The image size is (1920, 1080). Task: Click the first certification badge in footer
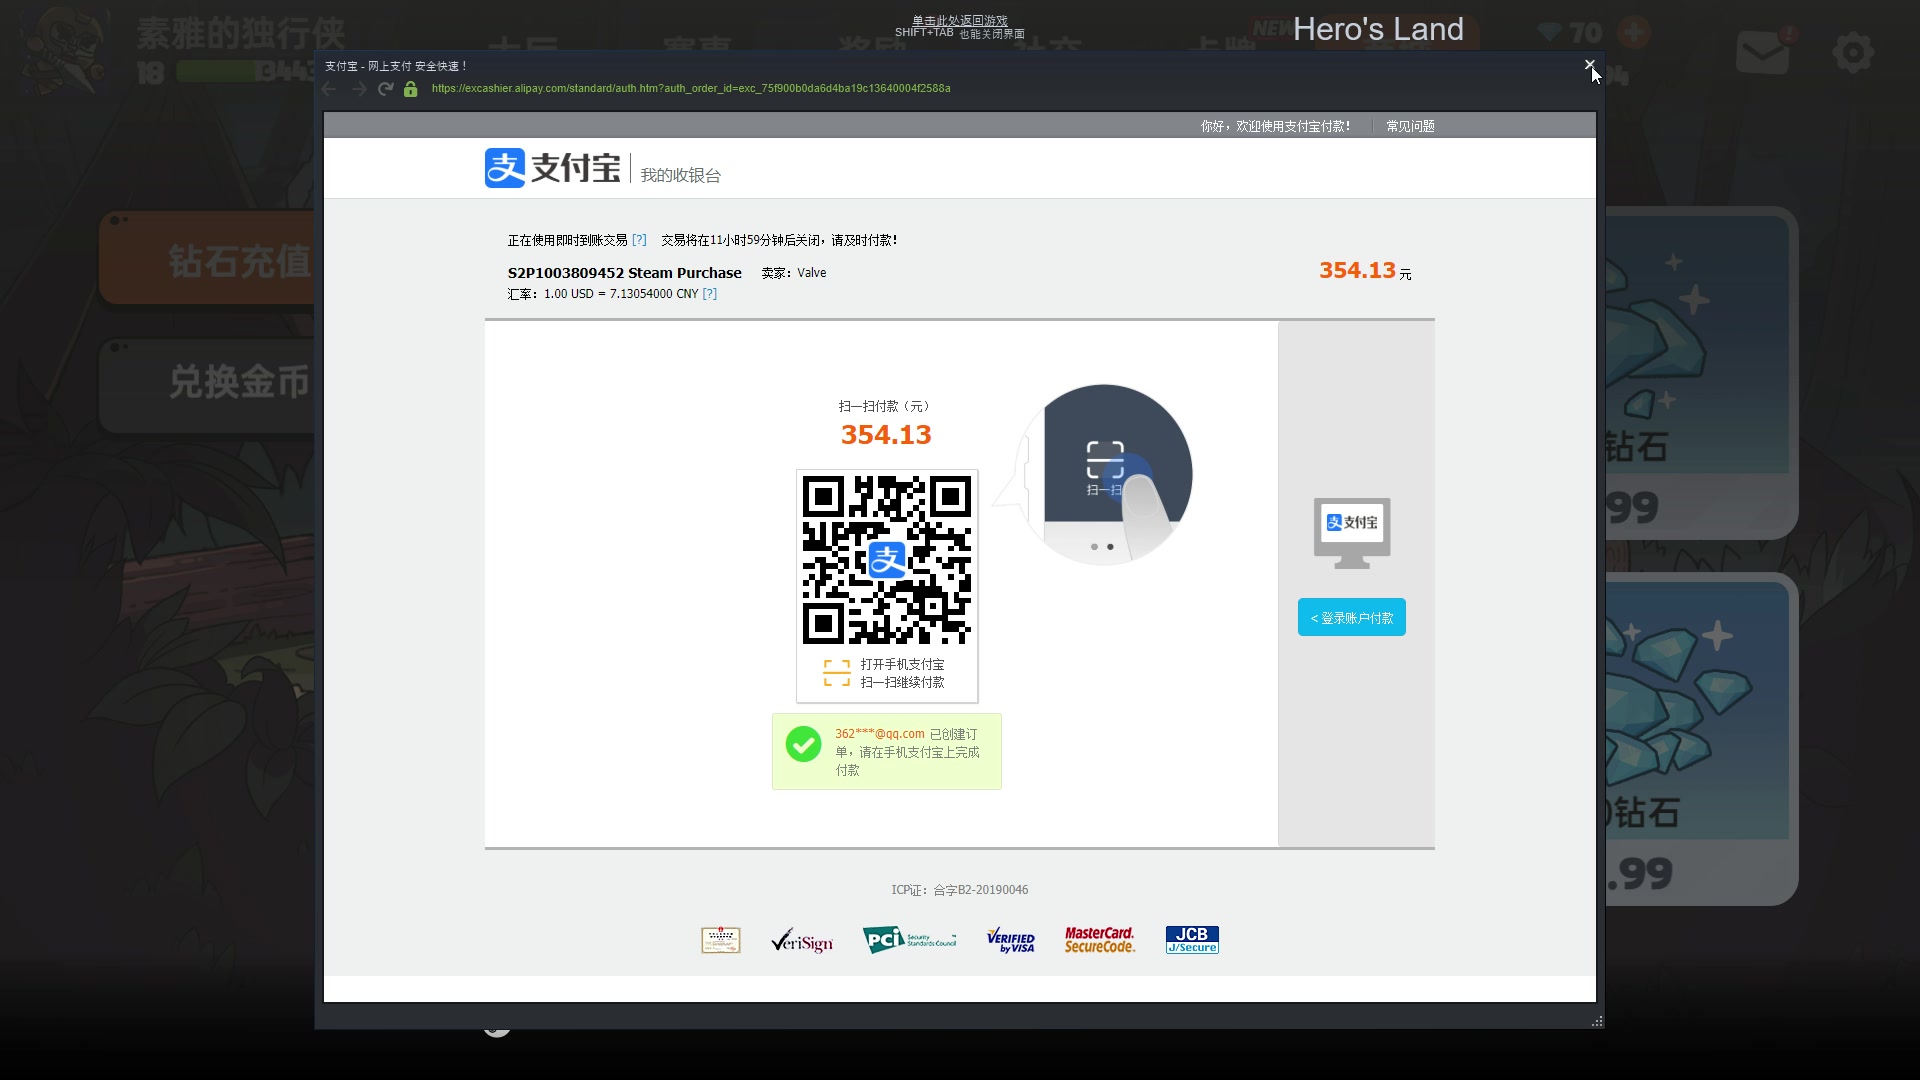720,940
